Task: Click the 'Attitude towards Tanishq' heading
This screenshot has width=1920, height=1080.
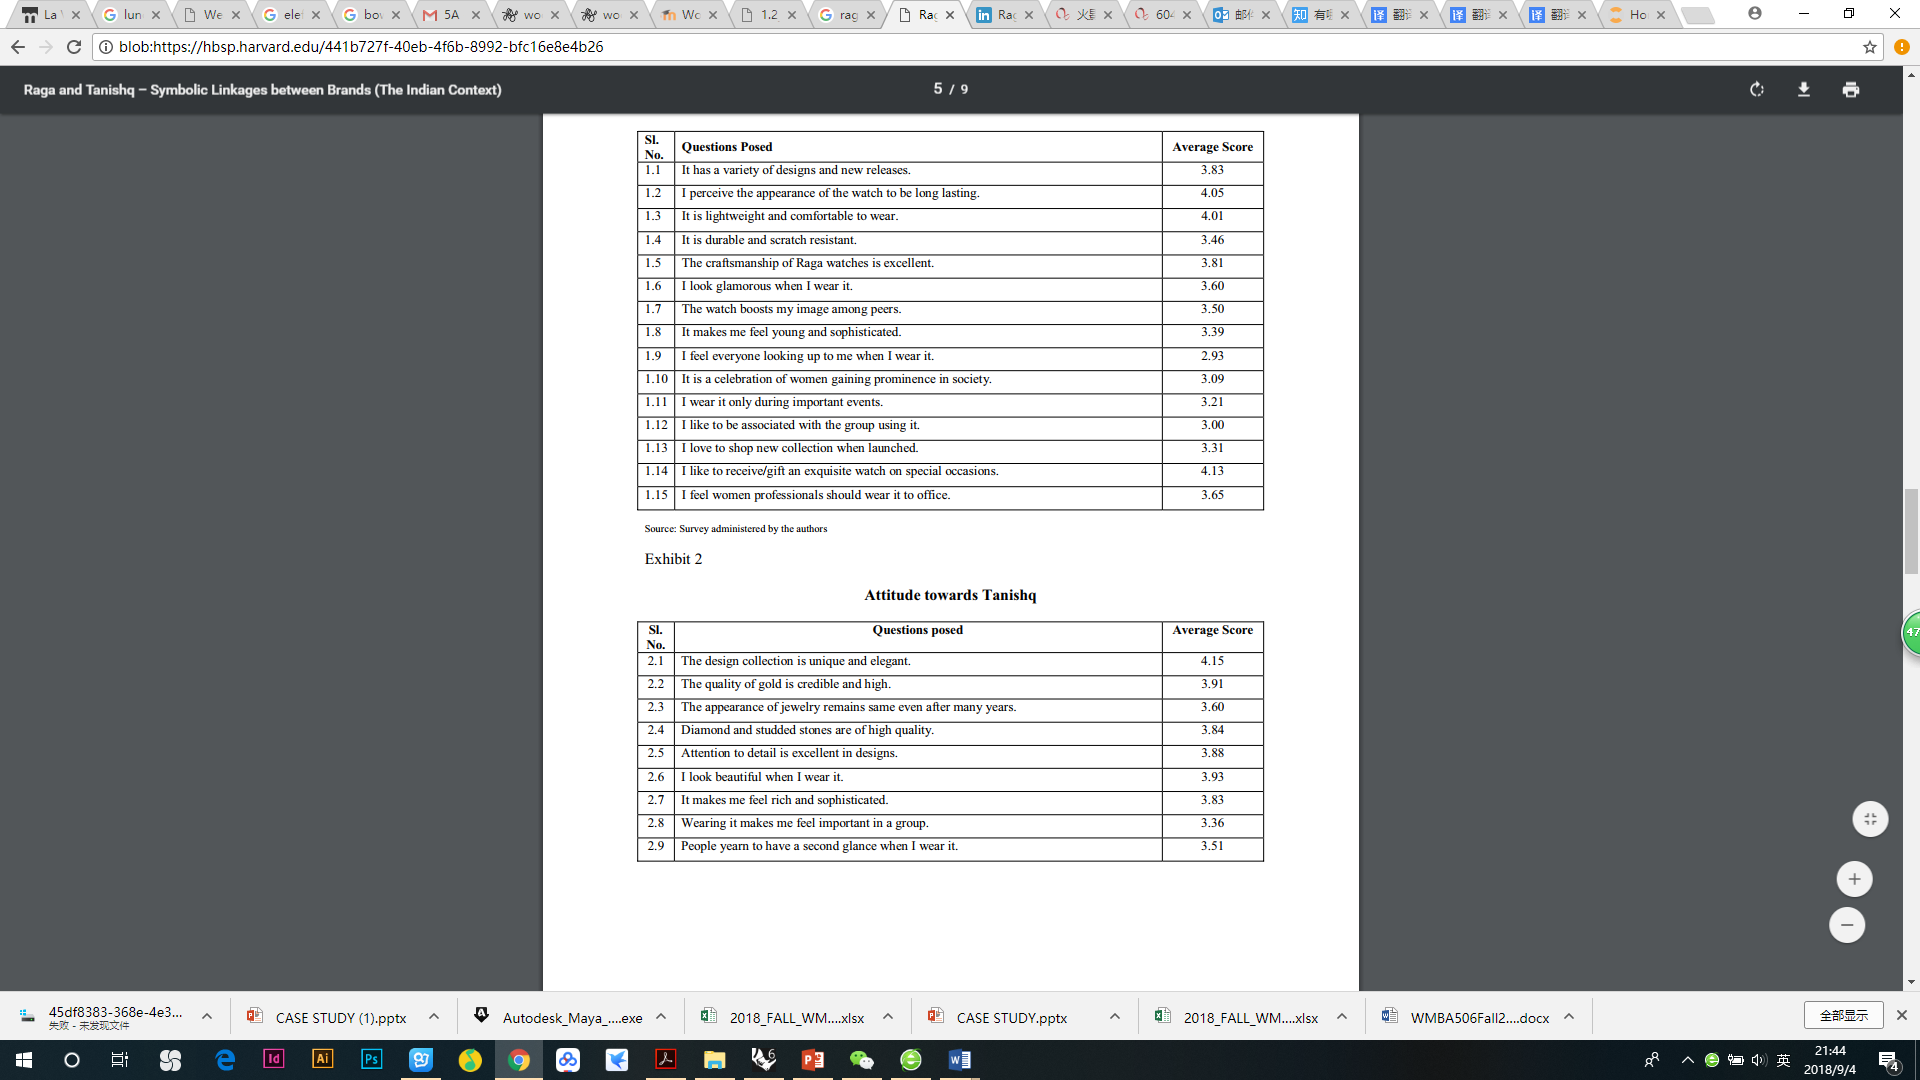Action: 950,595
